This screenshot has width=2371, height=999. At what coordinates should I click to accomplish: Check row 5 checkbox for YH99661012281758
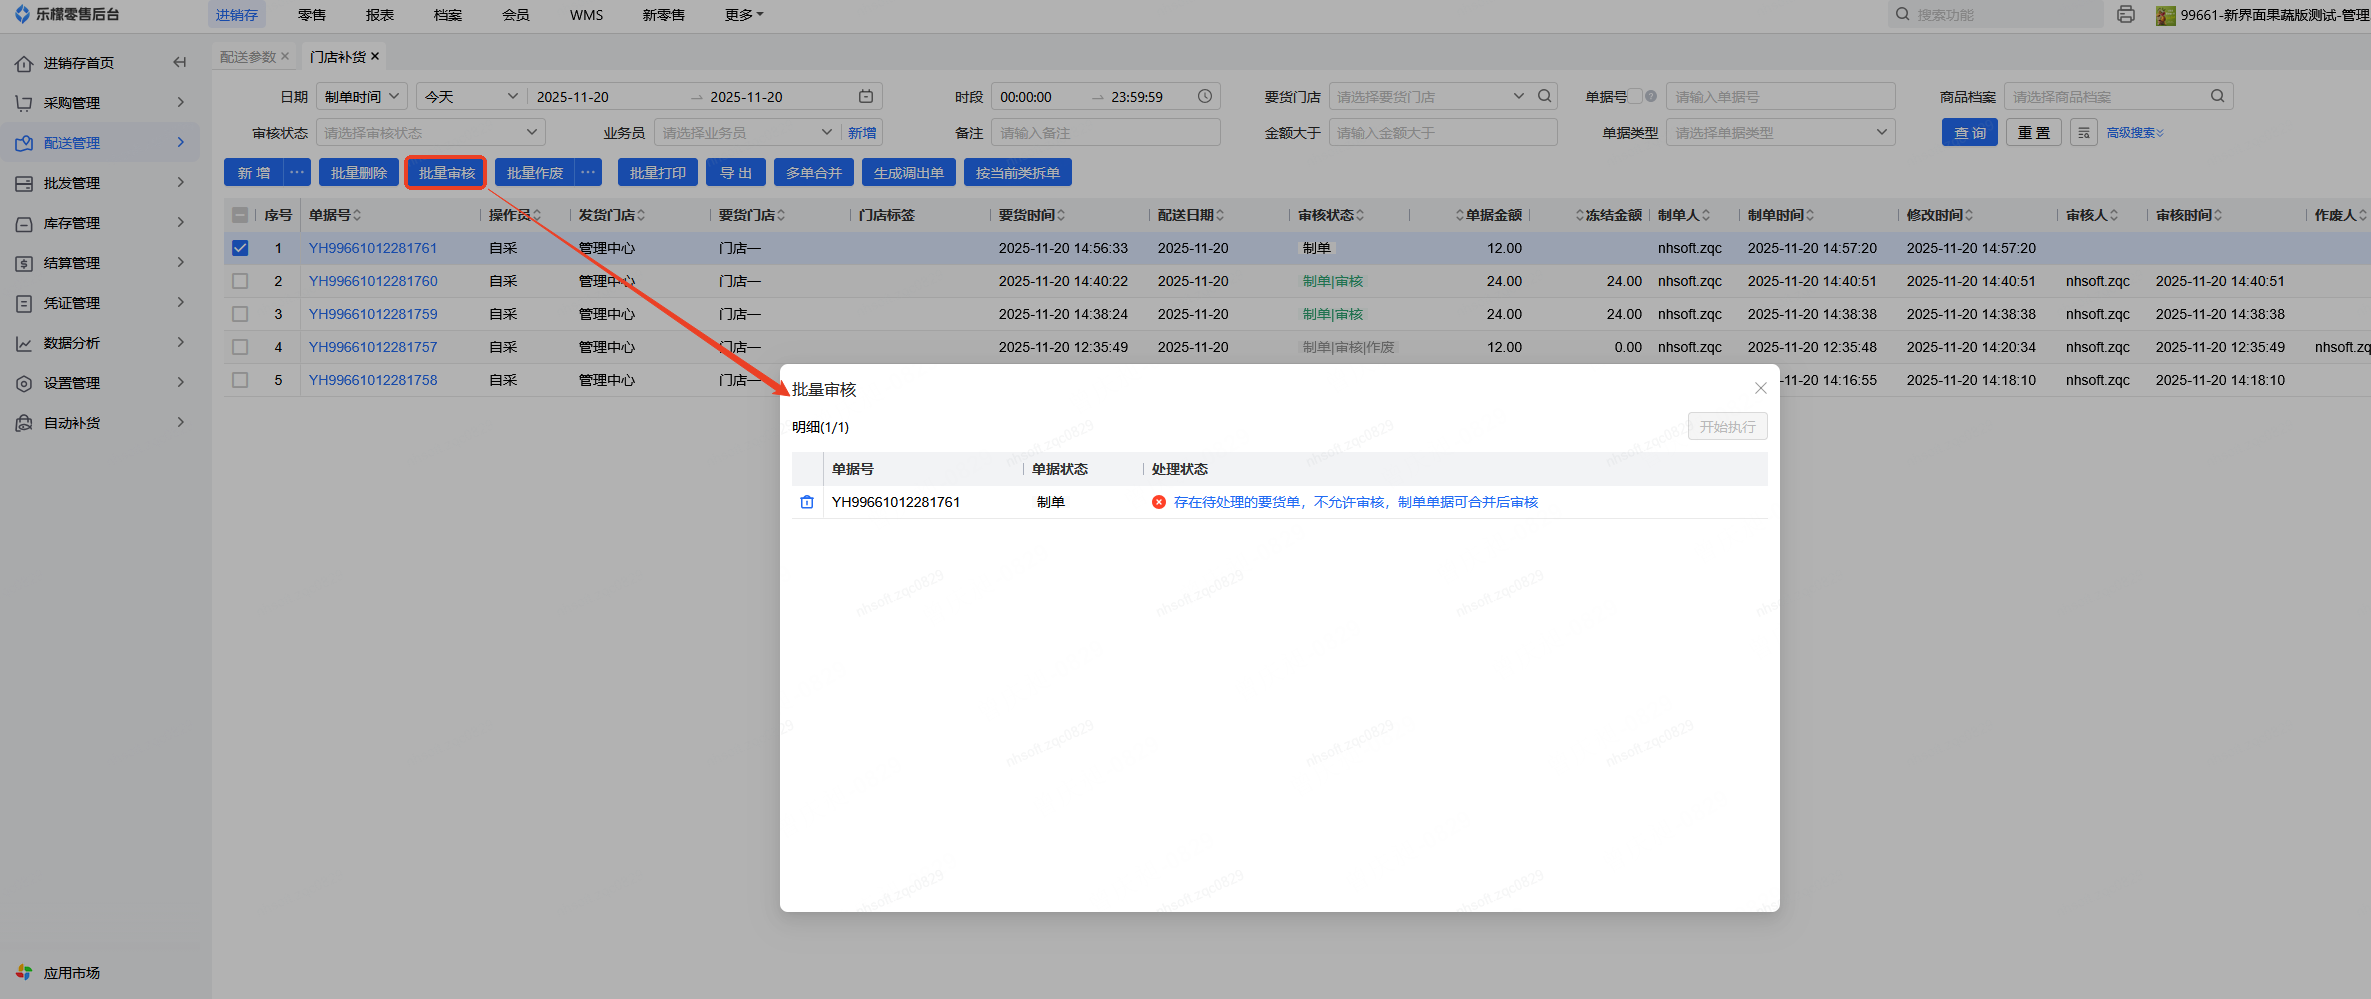click(x=240, y=380)
